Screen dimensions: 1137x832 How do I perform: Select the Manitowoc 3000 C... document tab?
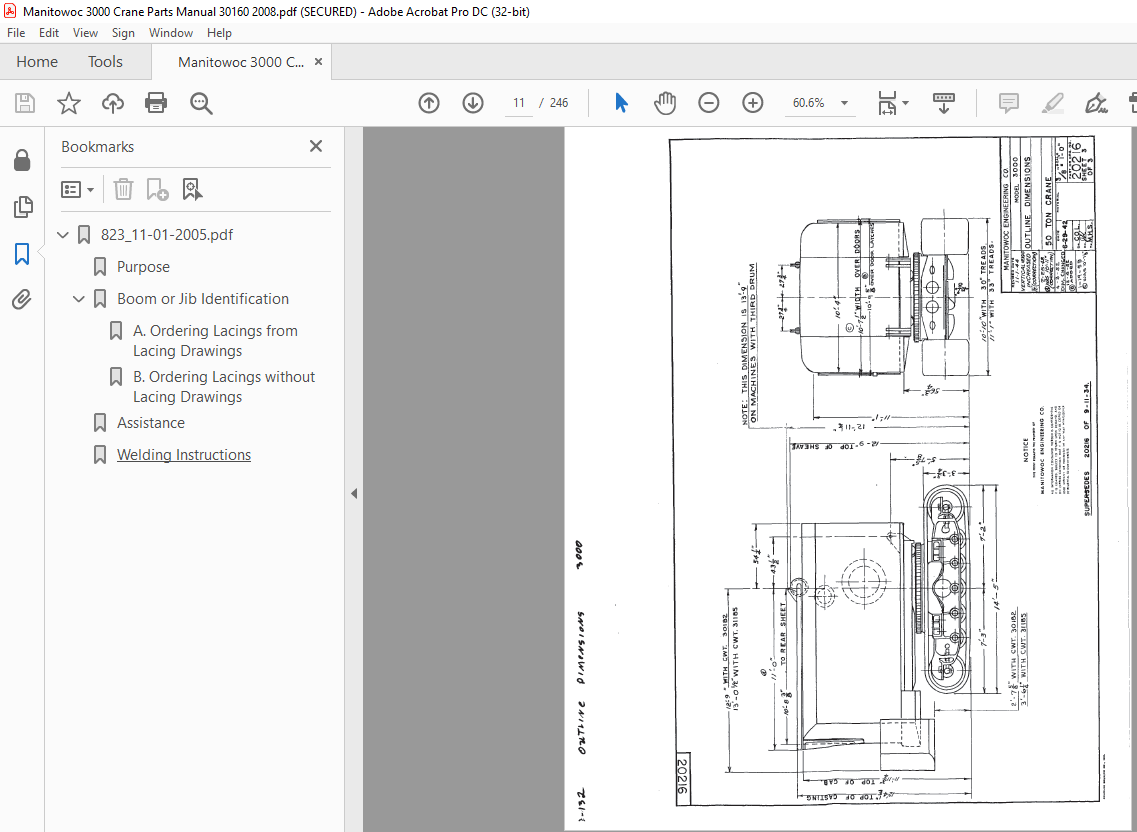tap(241, 62)
